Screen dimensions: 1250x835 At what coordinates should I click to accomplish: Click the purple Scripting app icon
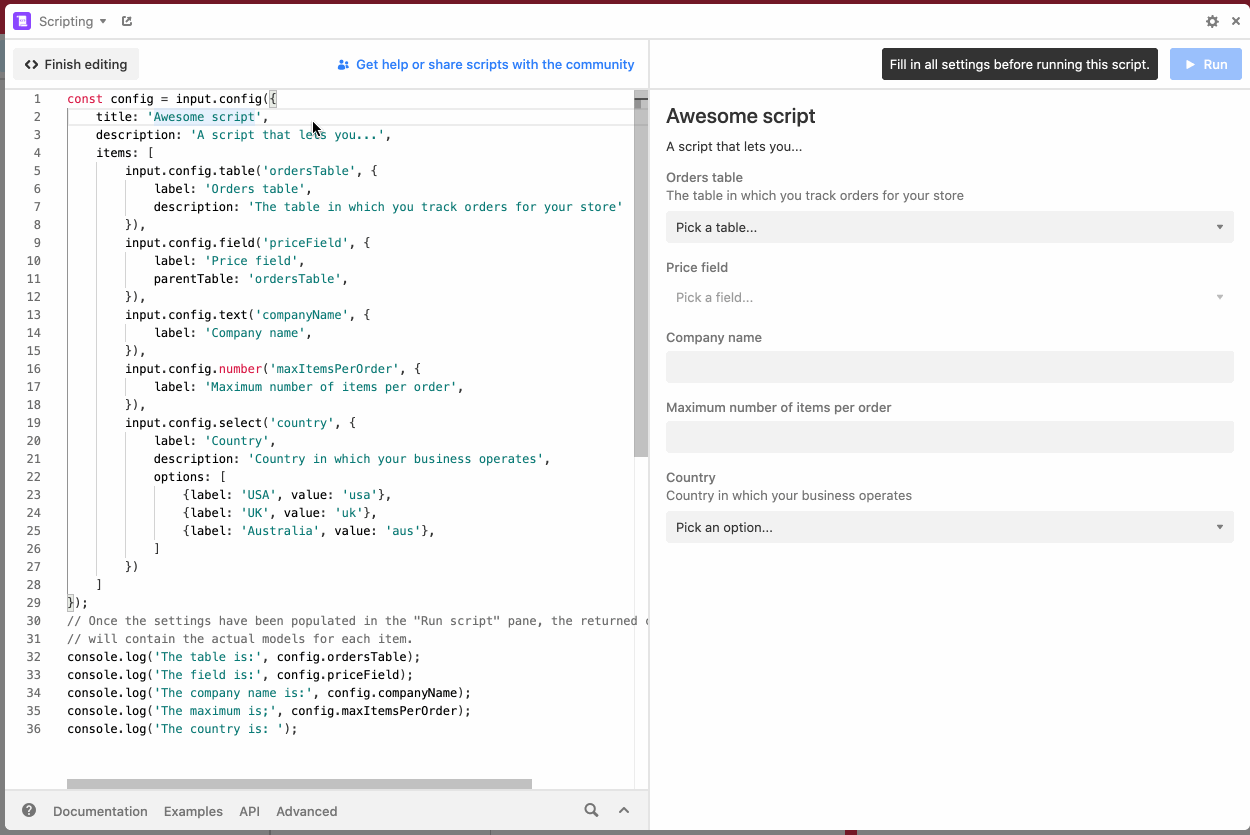coord(22,21)
